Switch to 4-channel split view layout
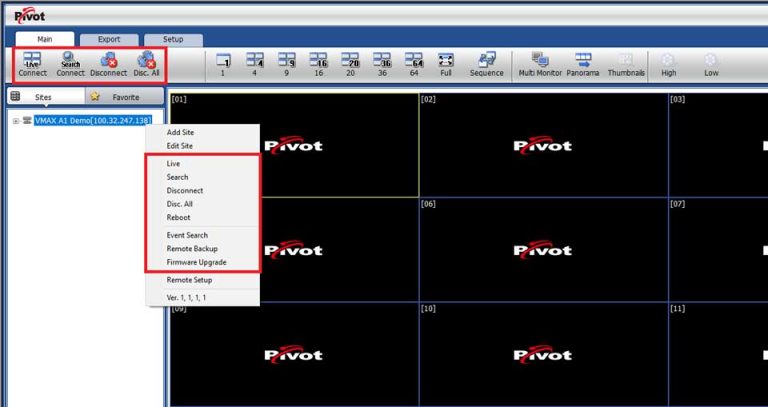This screenshot has width=768, height=407. [x=254, y=65]
